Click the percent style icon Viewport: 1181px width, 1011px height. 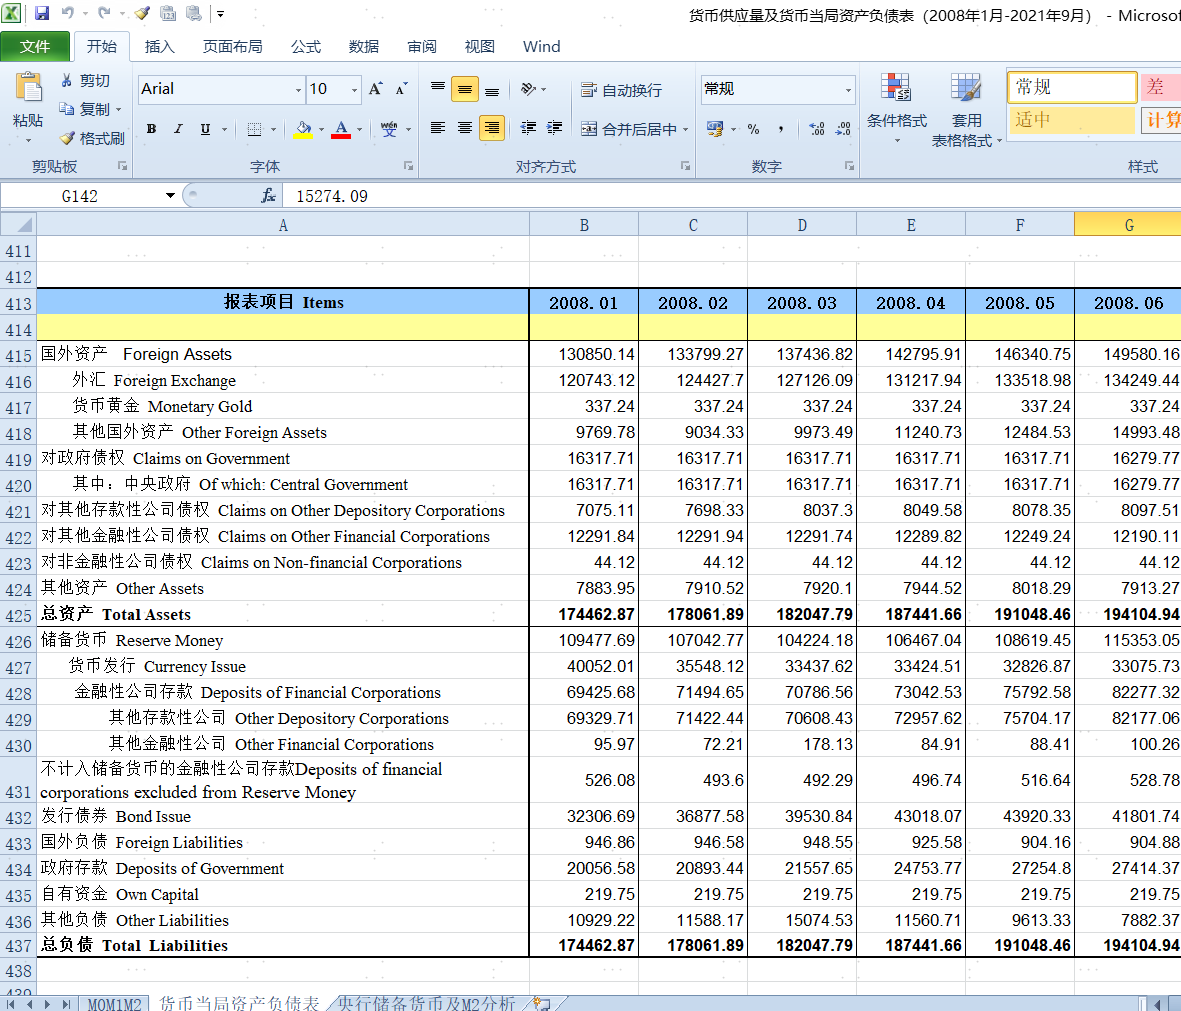point(753,129)
